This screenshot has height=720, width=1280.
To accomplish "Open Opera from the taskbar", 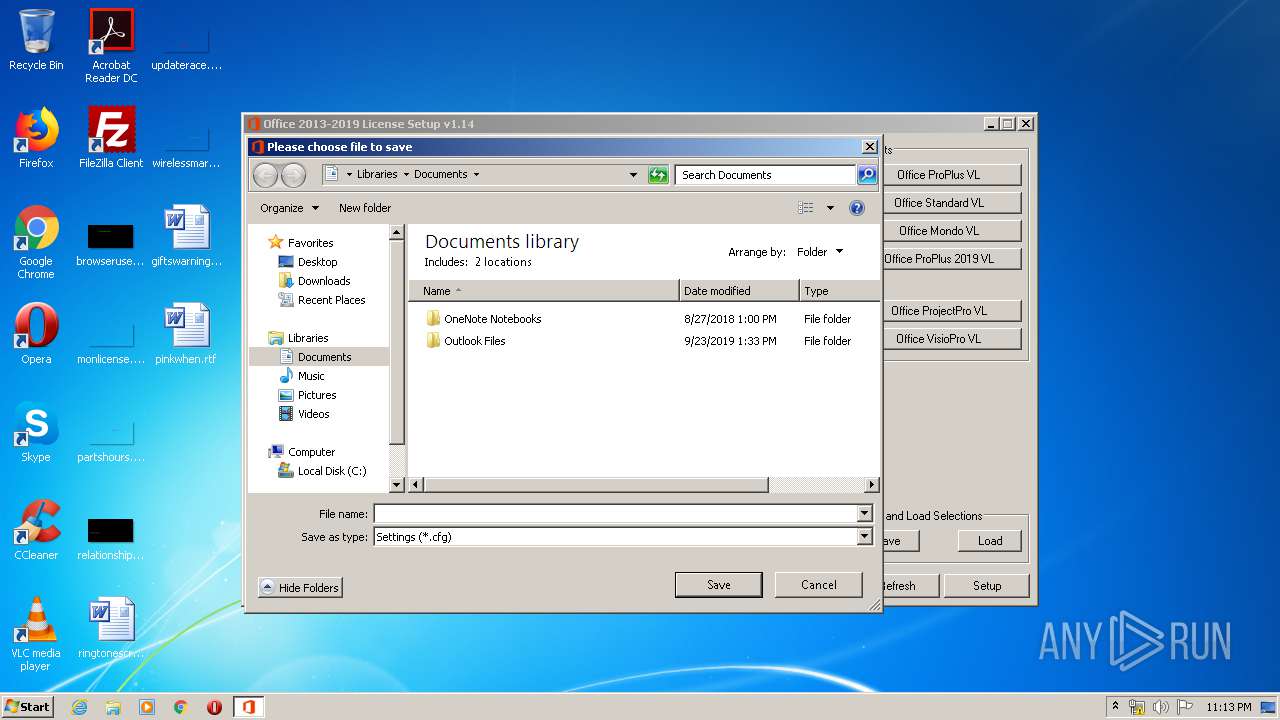I will click(x=214, y=707).
